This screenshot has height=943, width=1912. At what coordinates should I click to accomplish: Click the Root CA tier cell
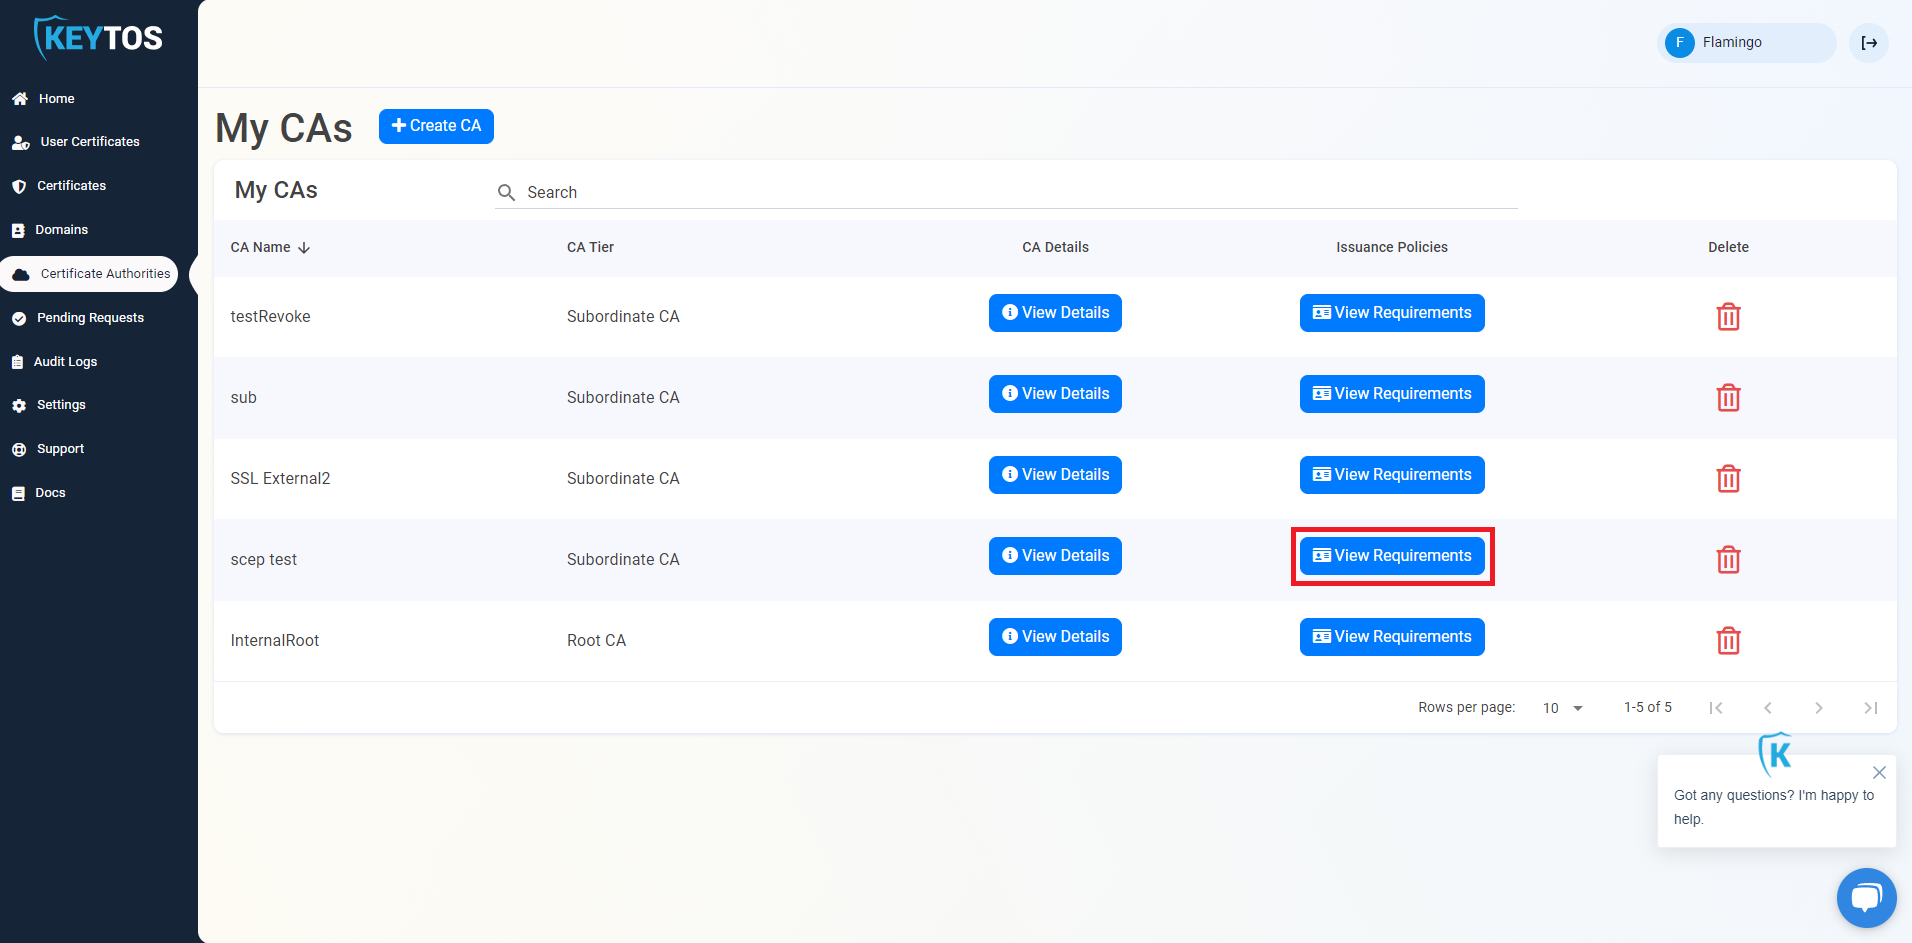(x=596, y=641)
